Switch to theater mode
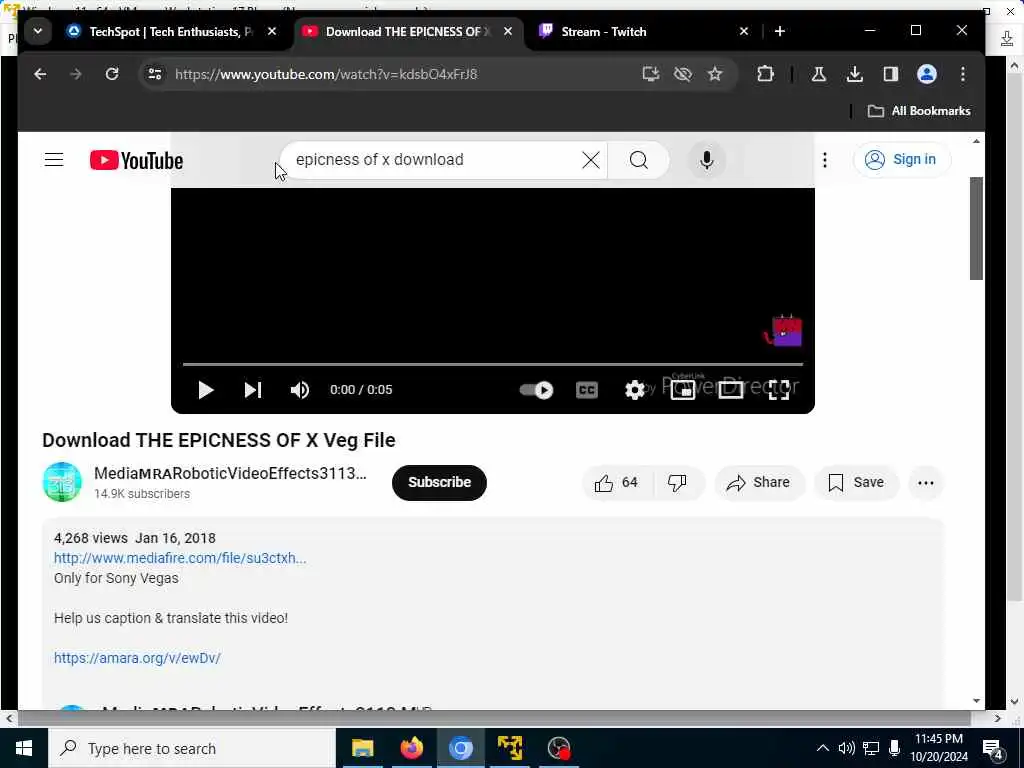The height and width of the screenshot is (768, 1024). point(730,390)
